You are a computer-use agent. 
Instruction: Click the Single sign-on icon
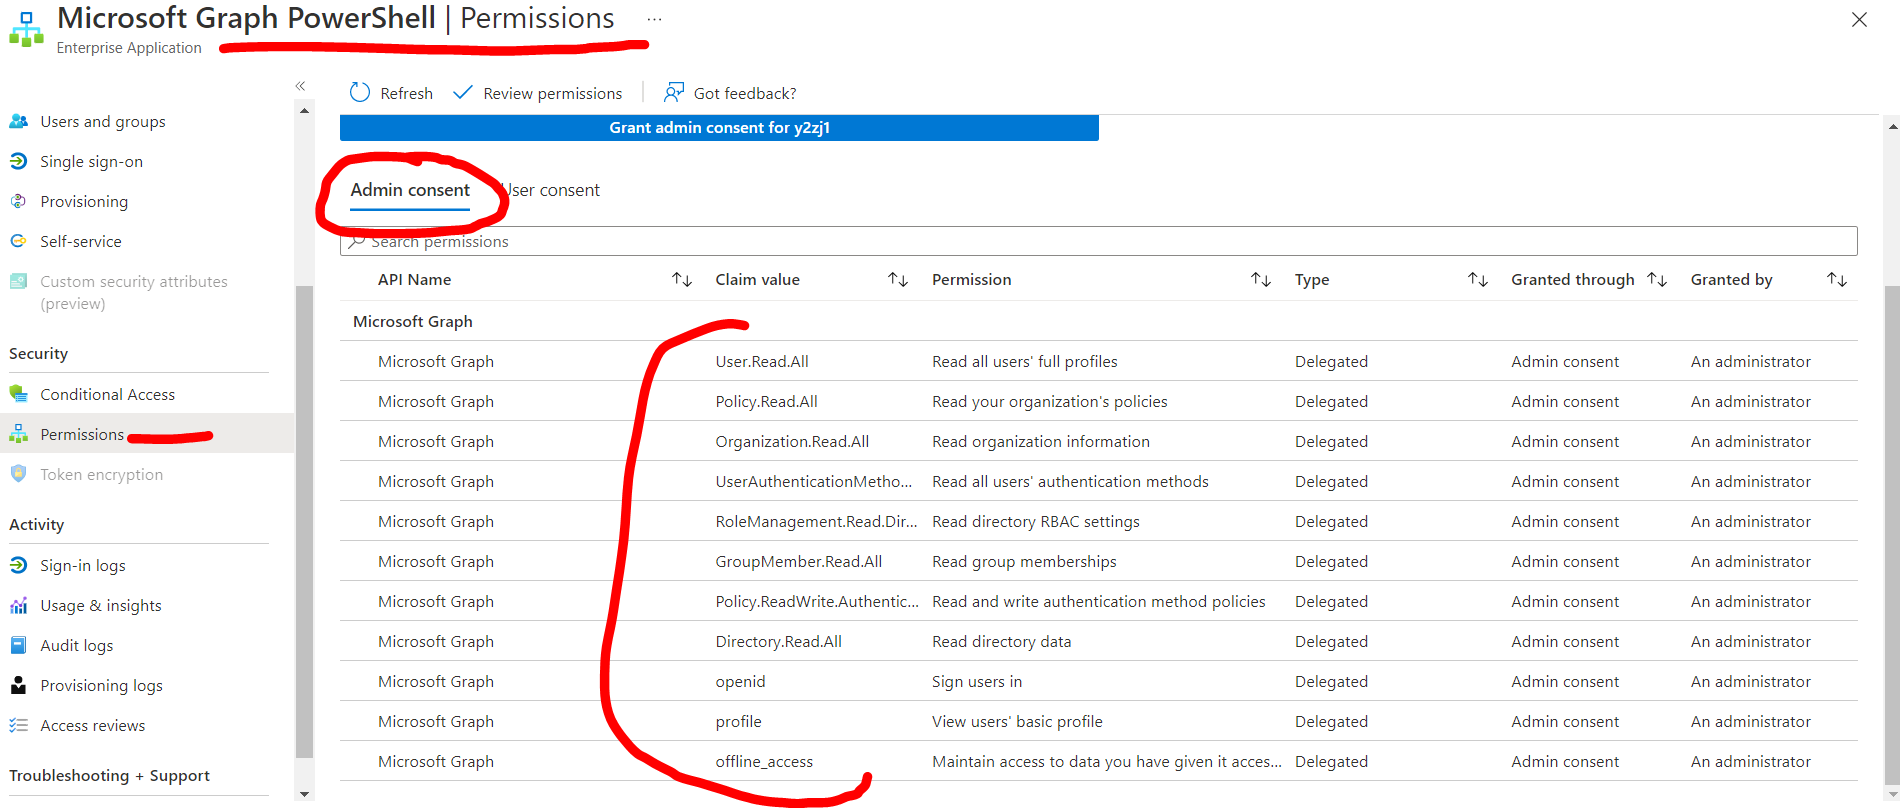click(x=18, y=161)
